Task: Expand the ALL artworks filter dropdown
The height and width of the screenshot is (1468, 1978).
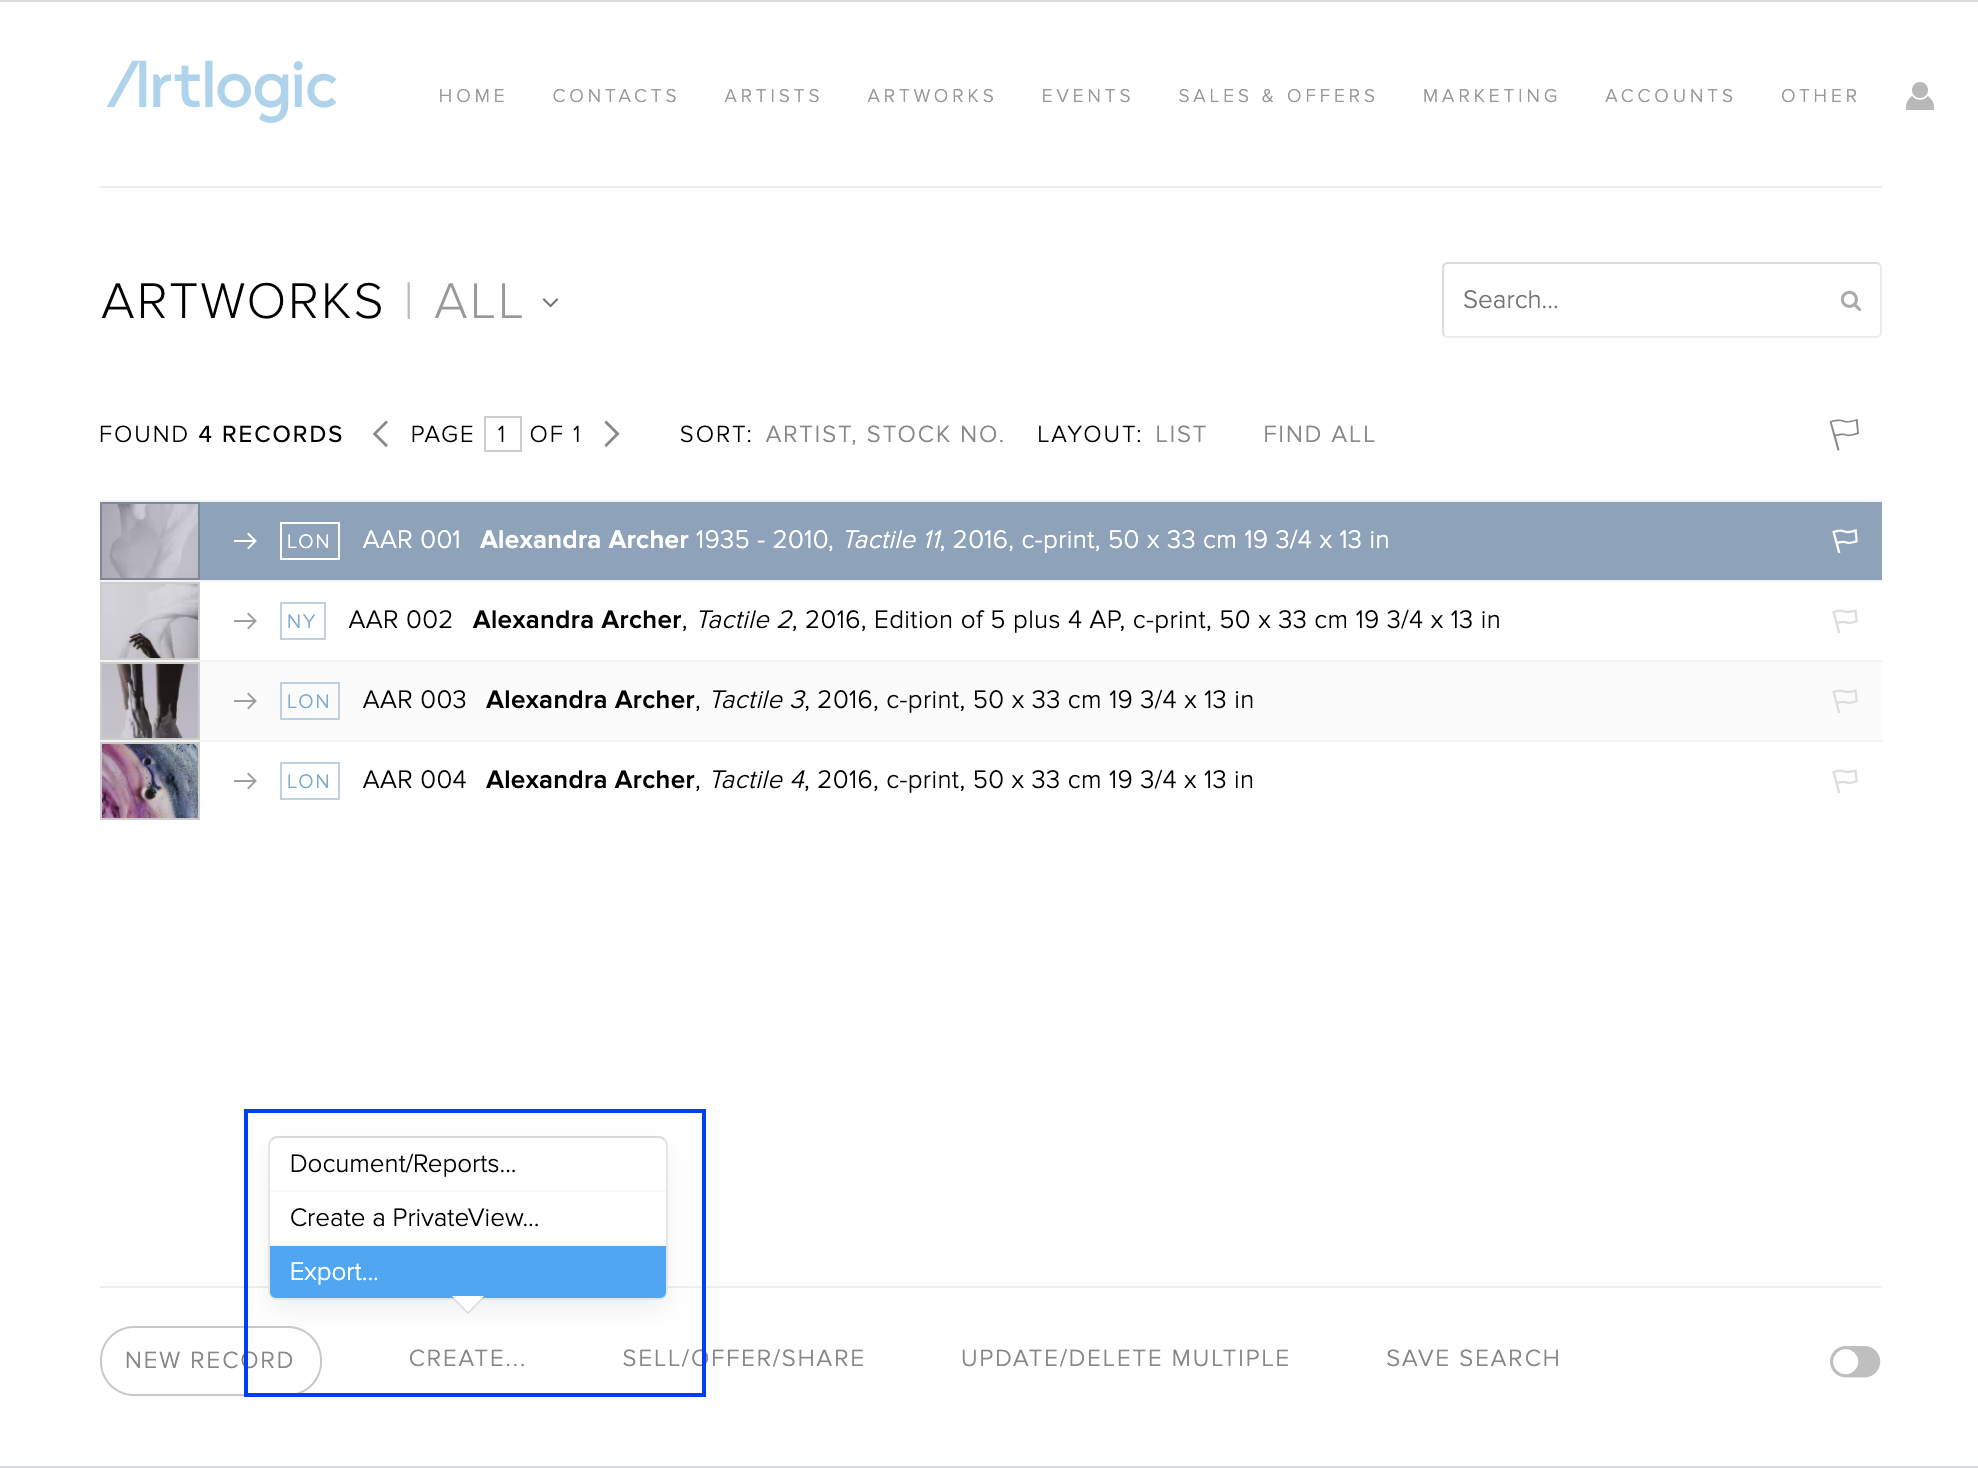Action: [x=497, y=302]
